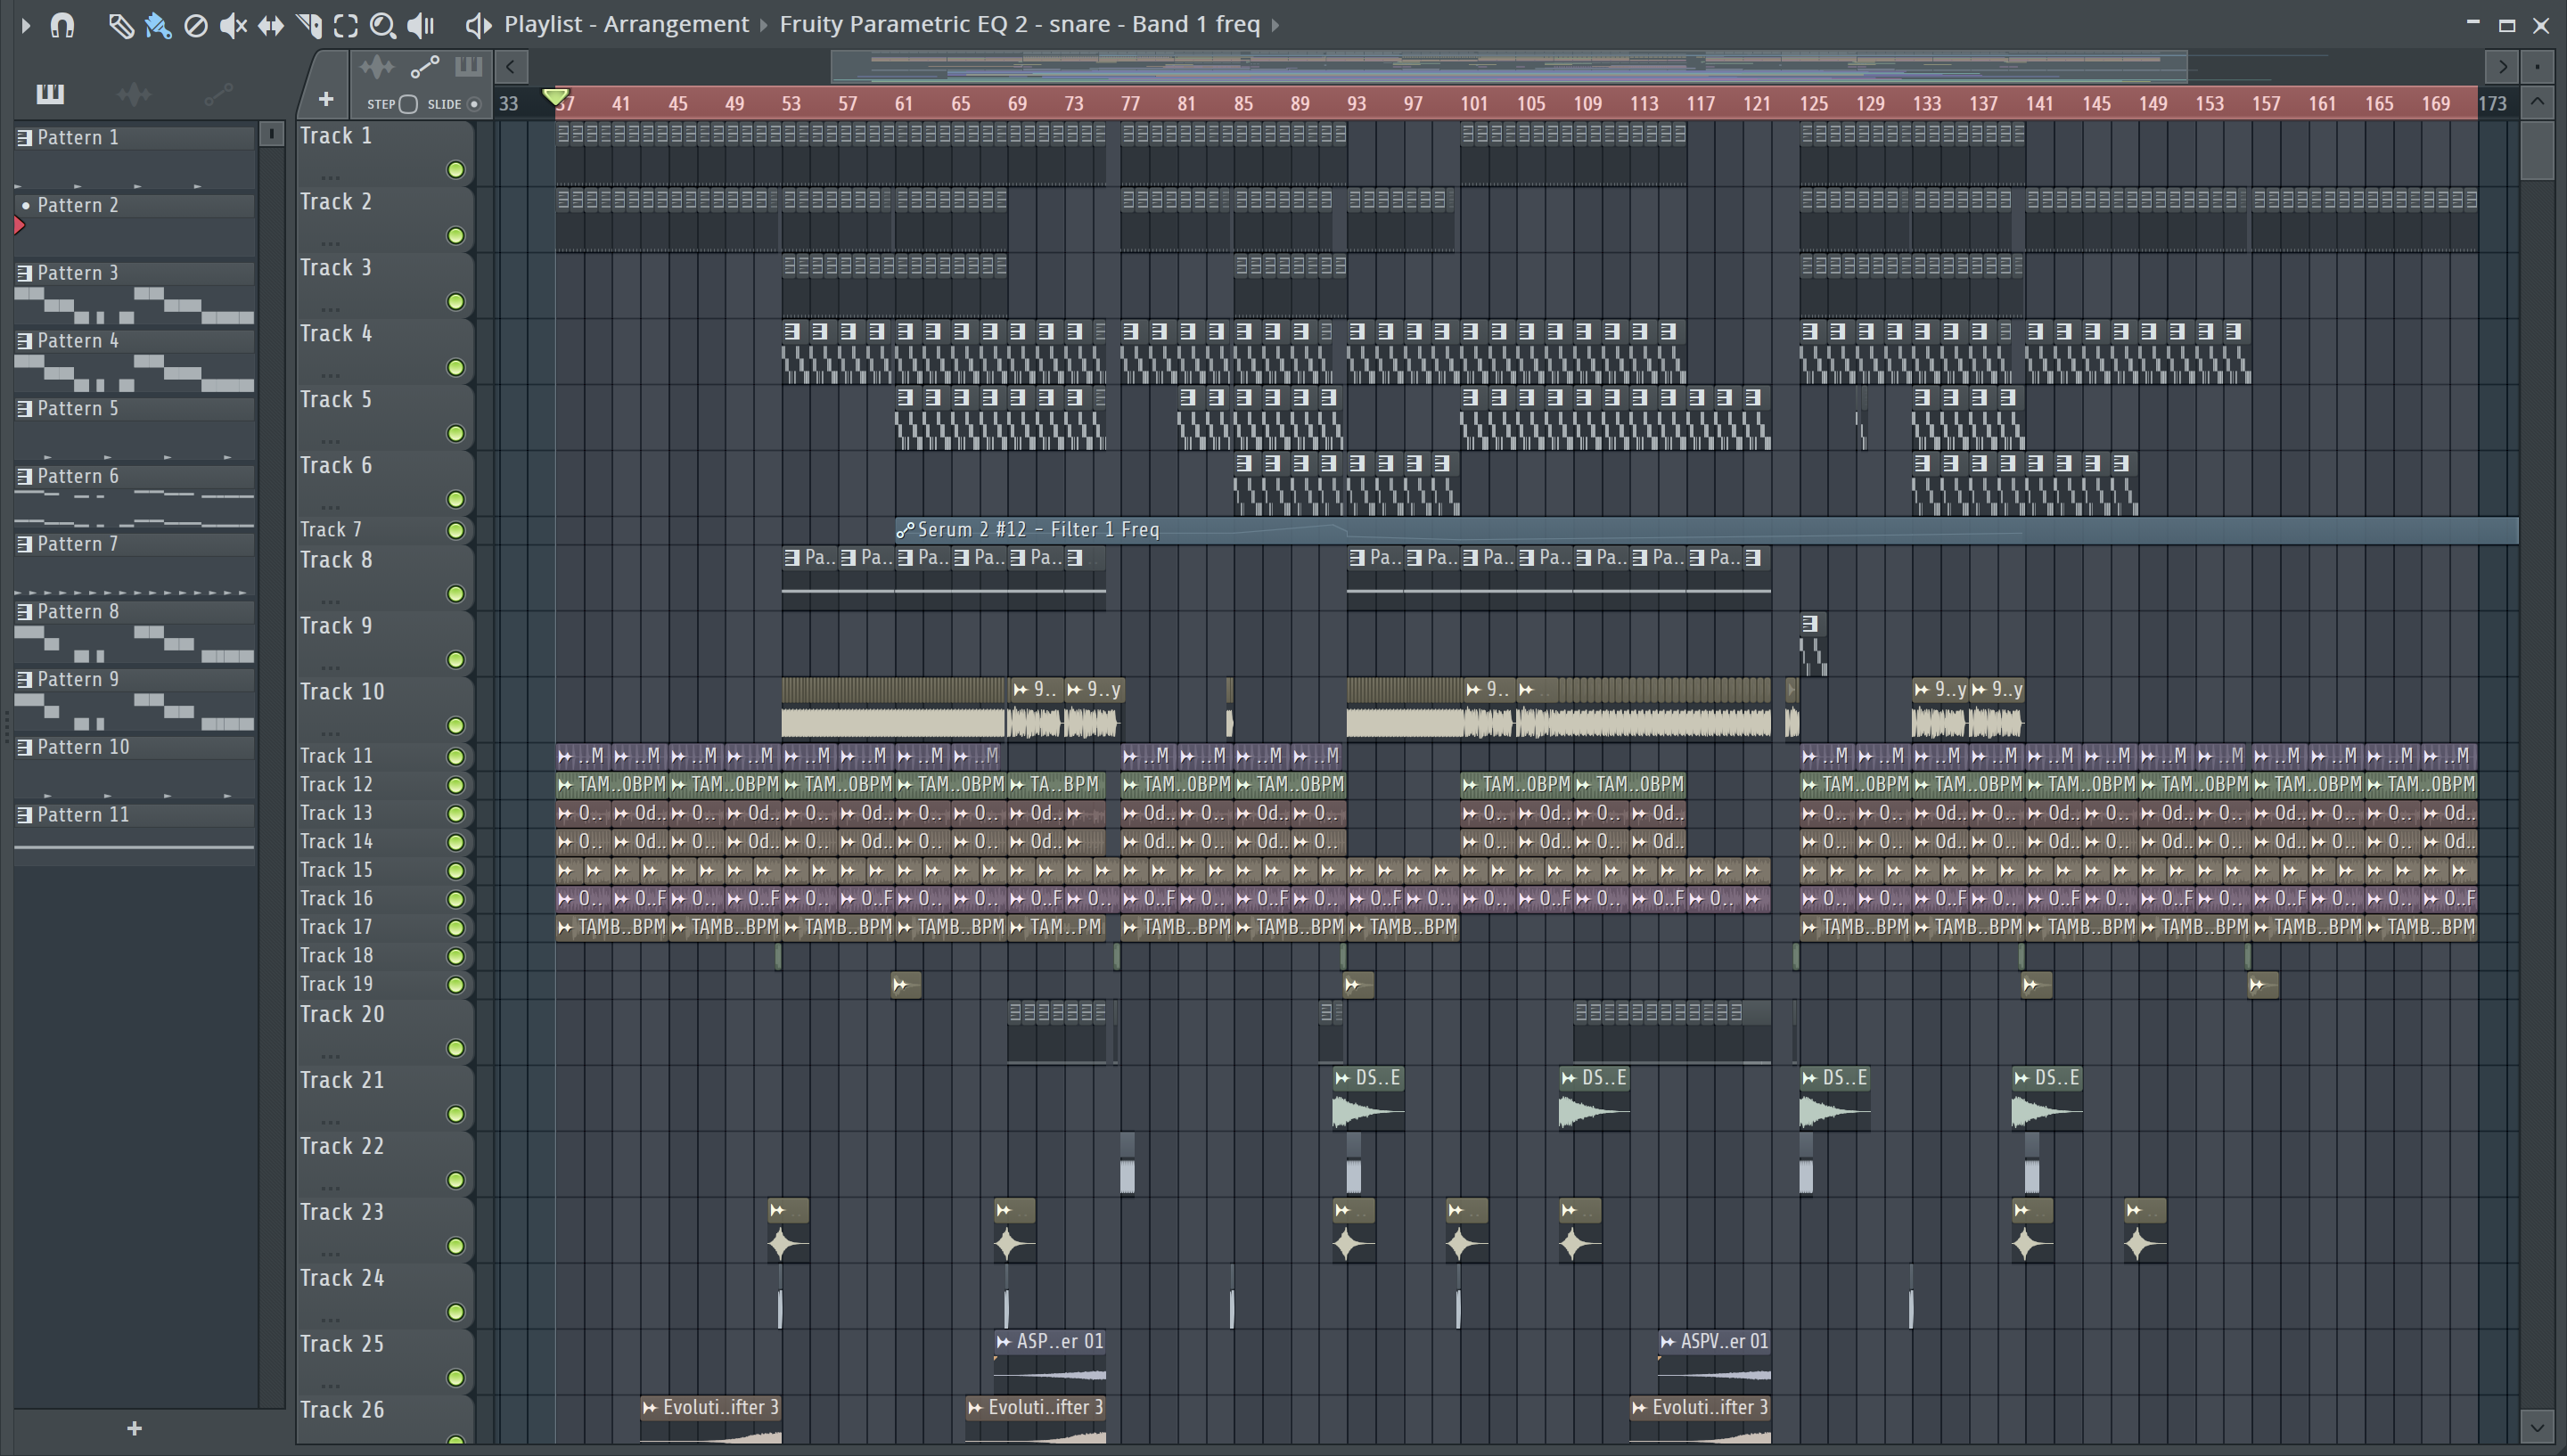Viewport: 2567px width, 1456px height.
Task: Select the Mute tool
Action: click(233, 25)
